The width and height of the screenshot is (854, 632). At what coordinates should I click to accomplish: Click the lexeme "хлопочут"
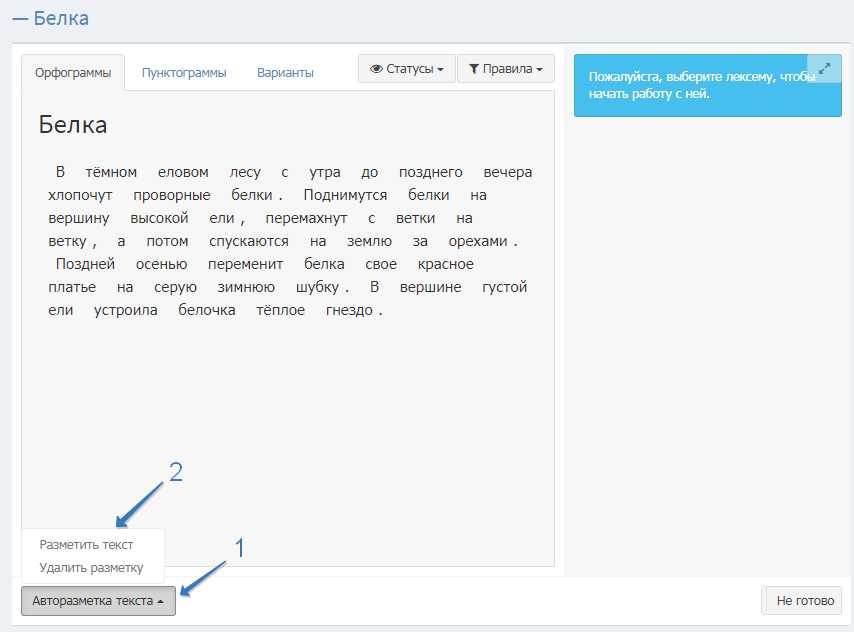pyautogui.click(x=79, y=195)
